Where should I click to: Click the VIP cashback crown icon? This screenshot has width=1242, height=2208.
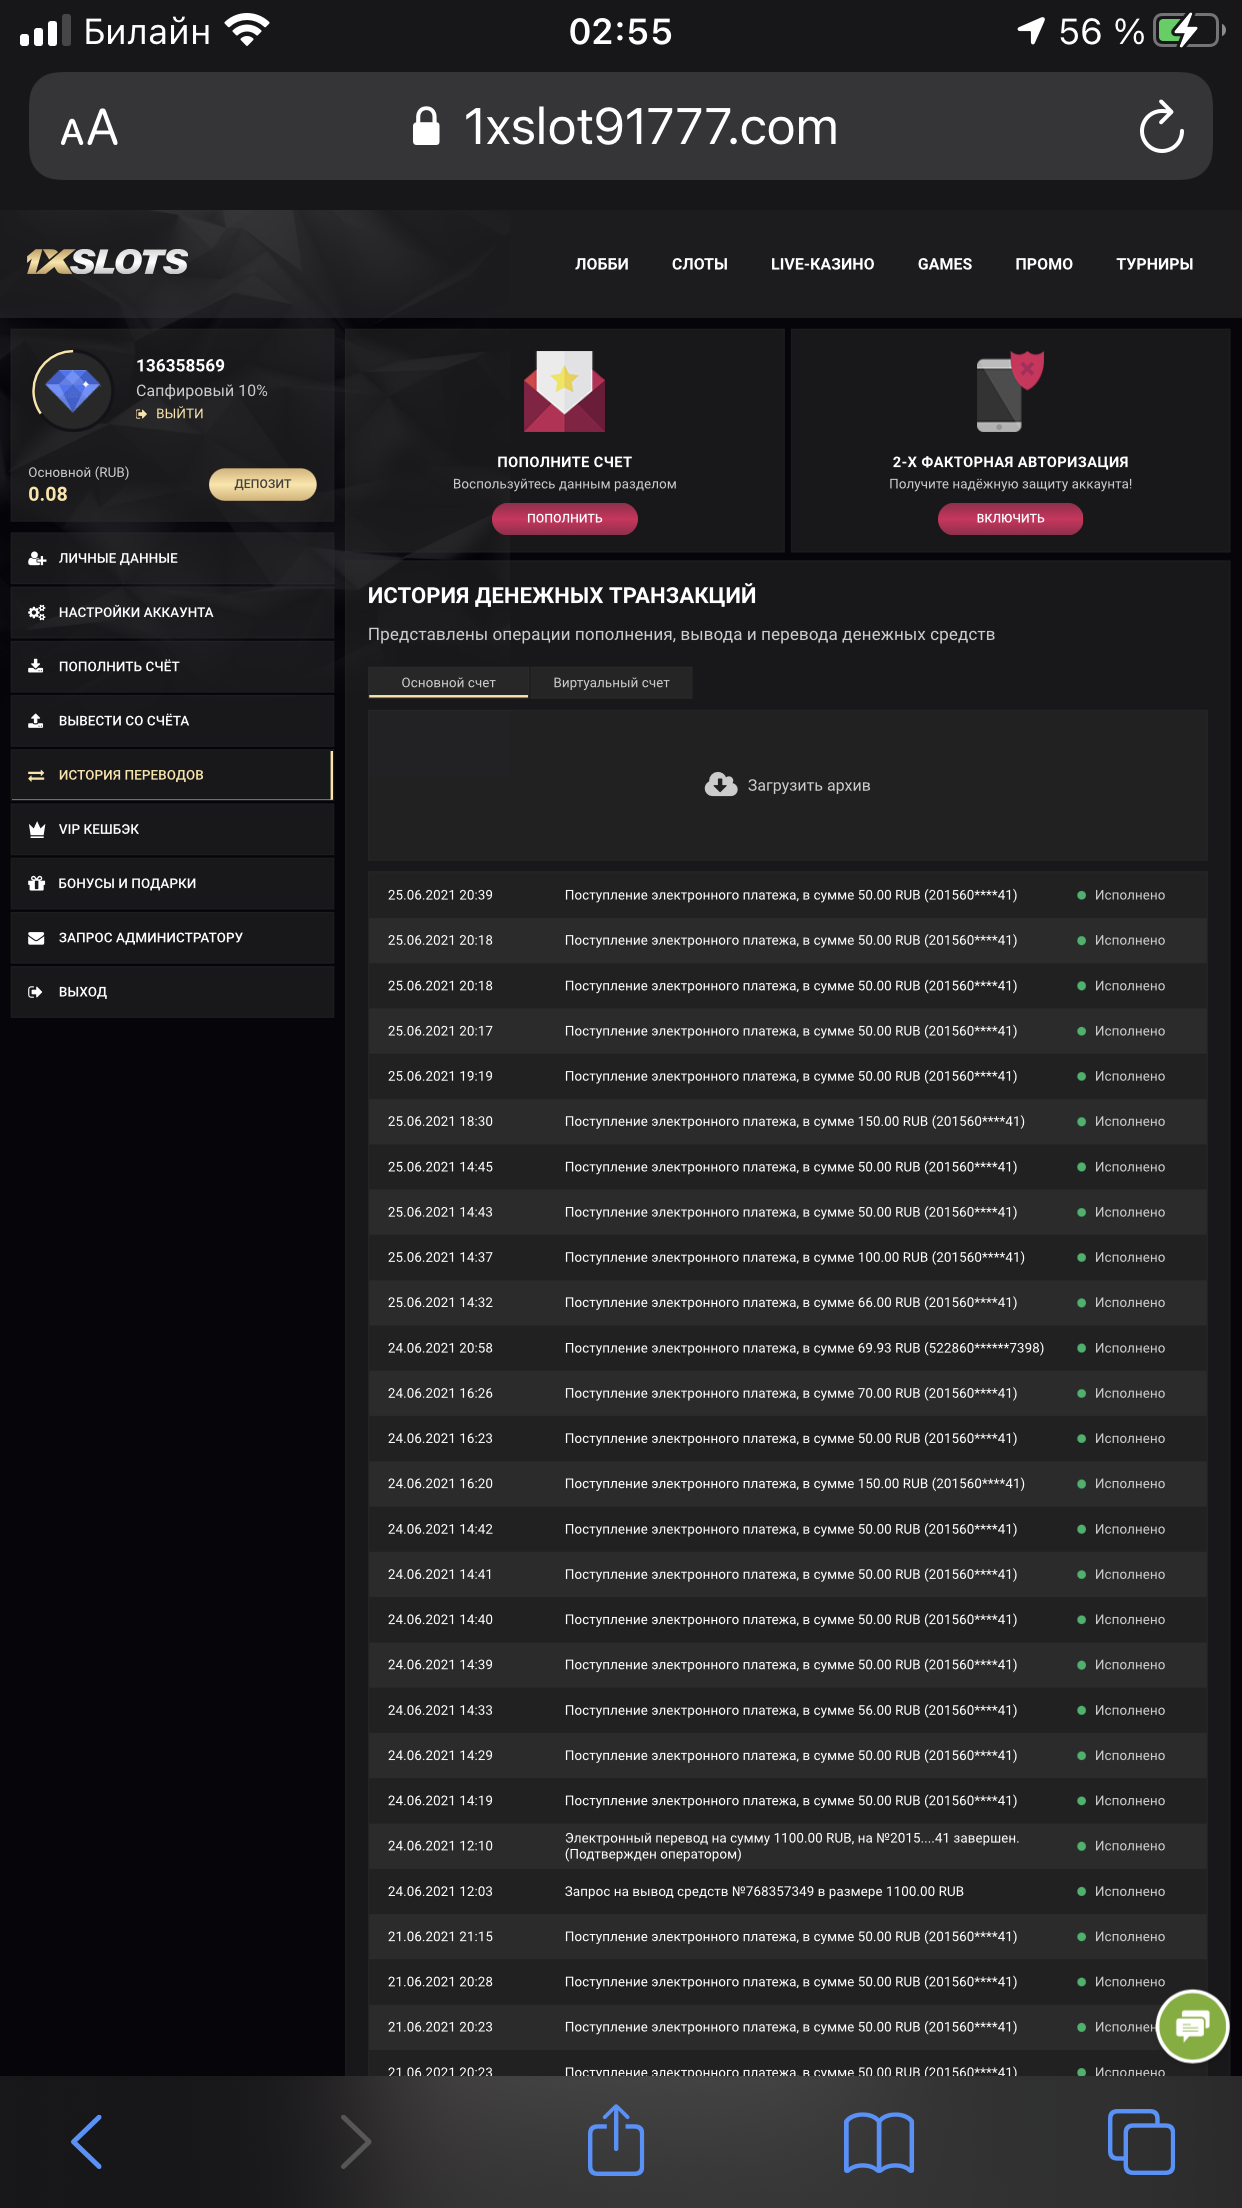coord(37,829)
